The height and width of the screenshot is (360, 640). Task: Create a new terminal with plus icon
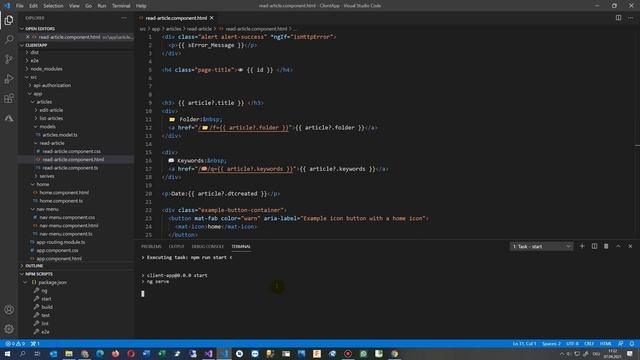pyautogui.click(x=582, y=246)
